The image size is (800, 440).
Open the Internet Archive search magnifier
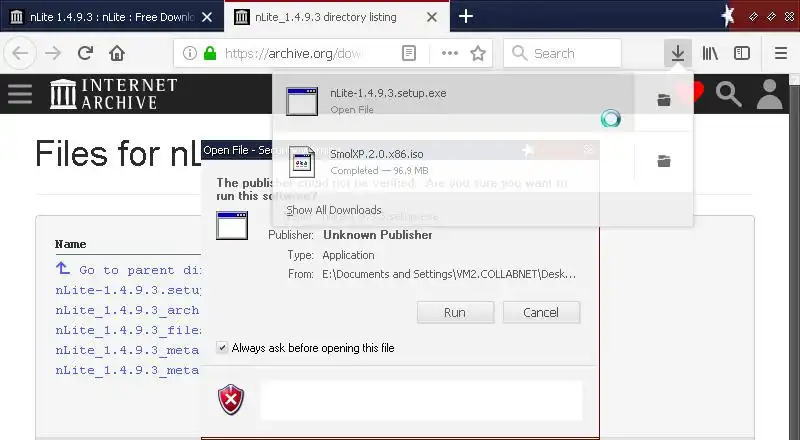point(728,94)
